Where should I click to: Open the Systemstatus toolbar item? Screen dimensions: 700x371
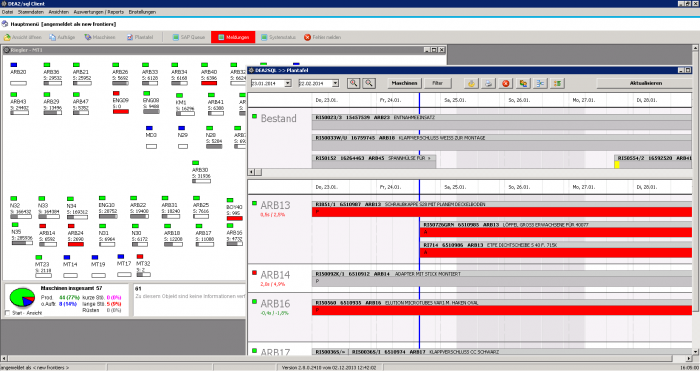(x=278, y=37)
